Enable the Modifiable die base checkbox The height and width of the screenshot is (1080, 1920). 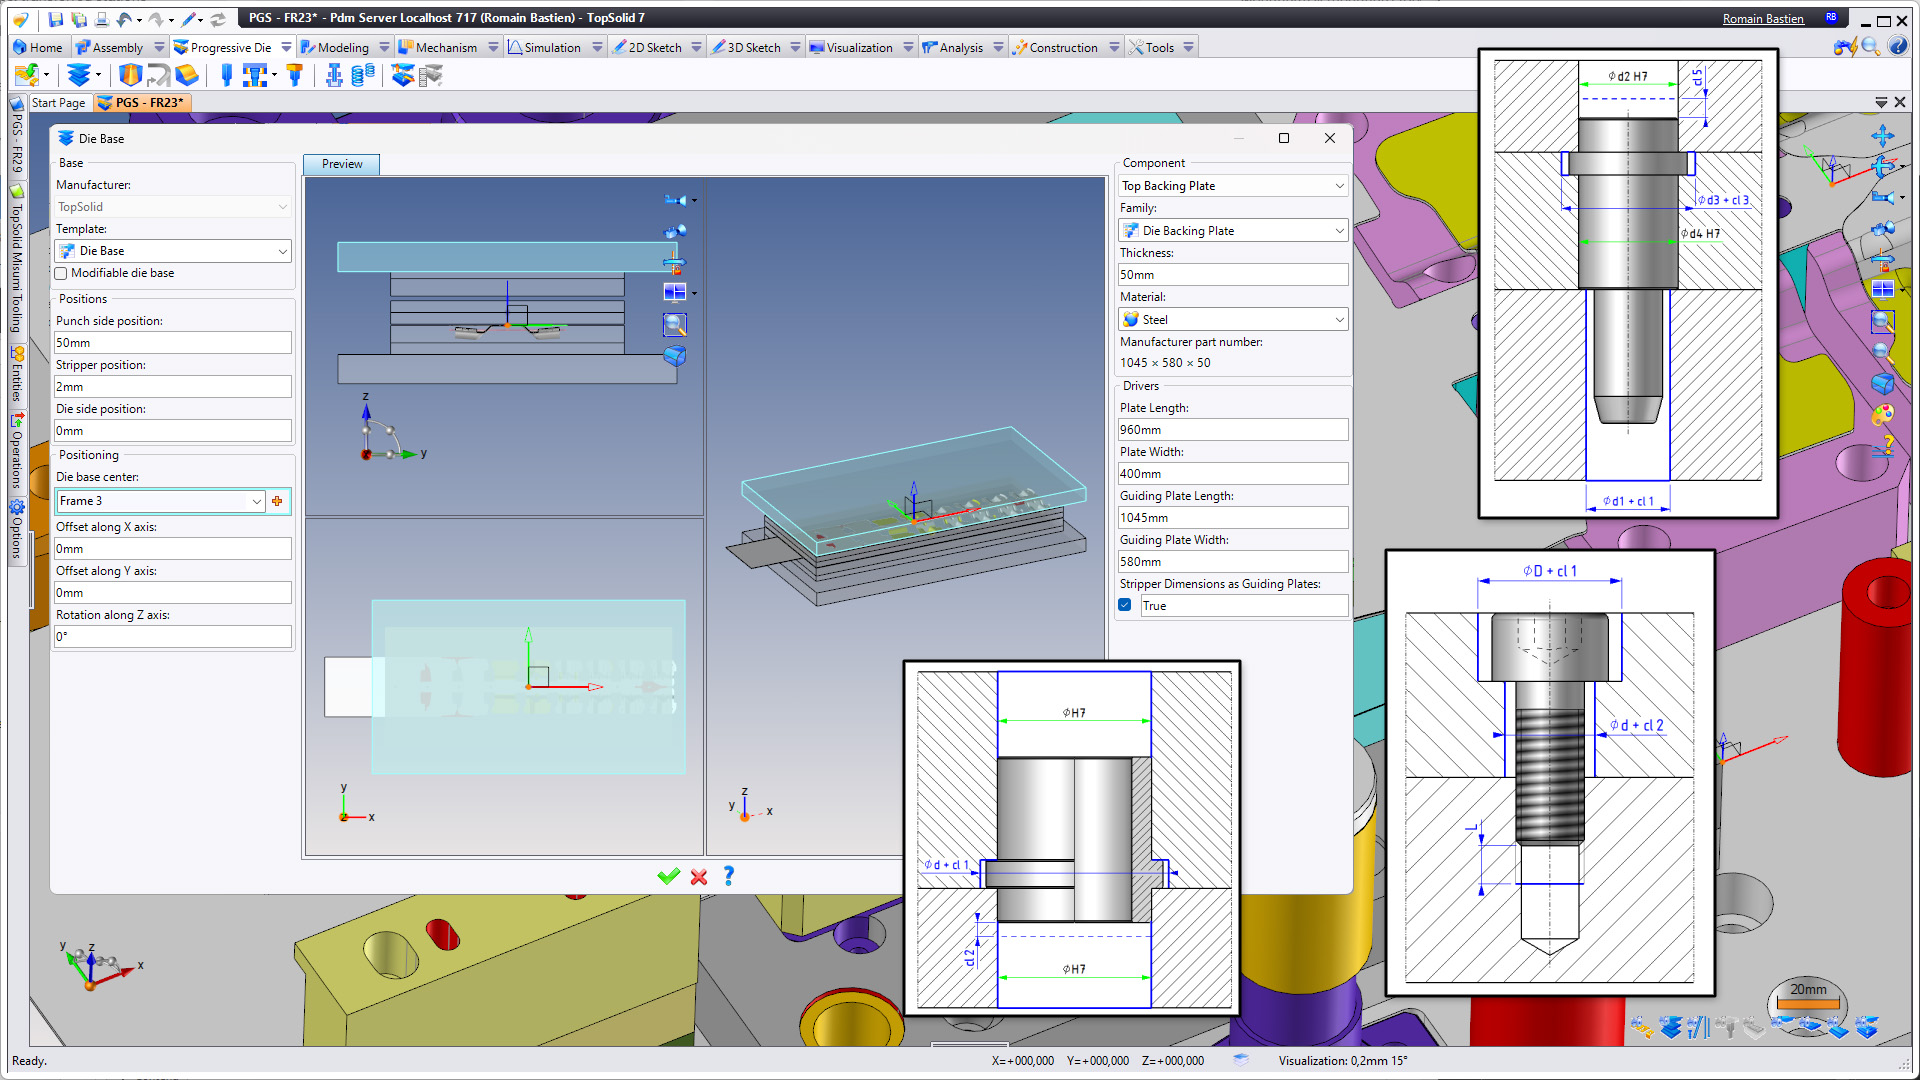click(x=62, y=273)
